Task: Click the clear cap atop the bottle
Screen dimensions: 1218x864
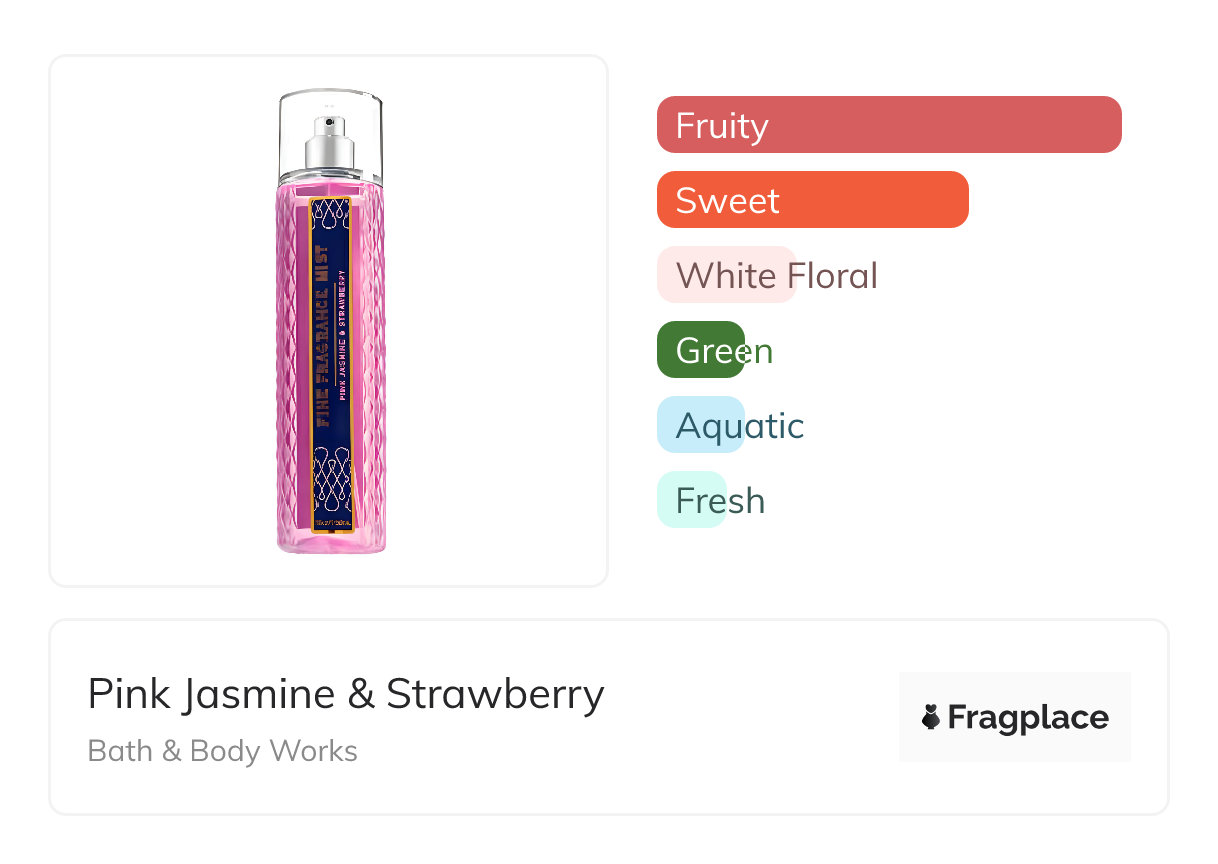Action: [x=330, y=105]
